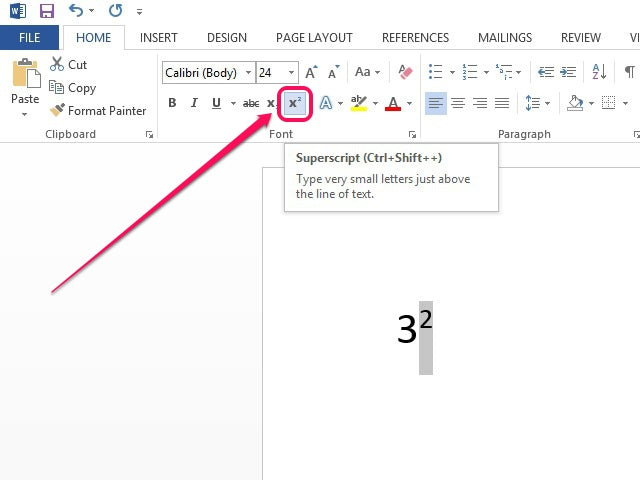This screenshot has height=480, width=640.
Task: Toggle Bold formatting
Action: tap(172, 103)
